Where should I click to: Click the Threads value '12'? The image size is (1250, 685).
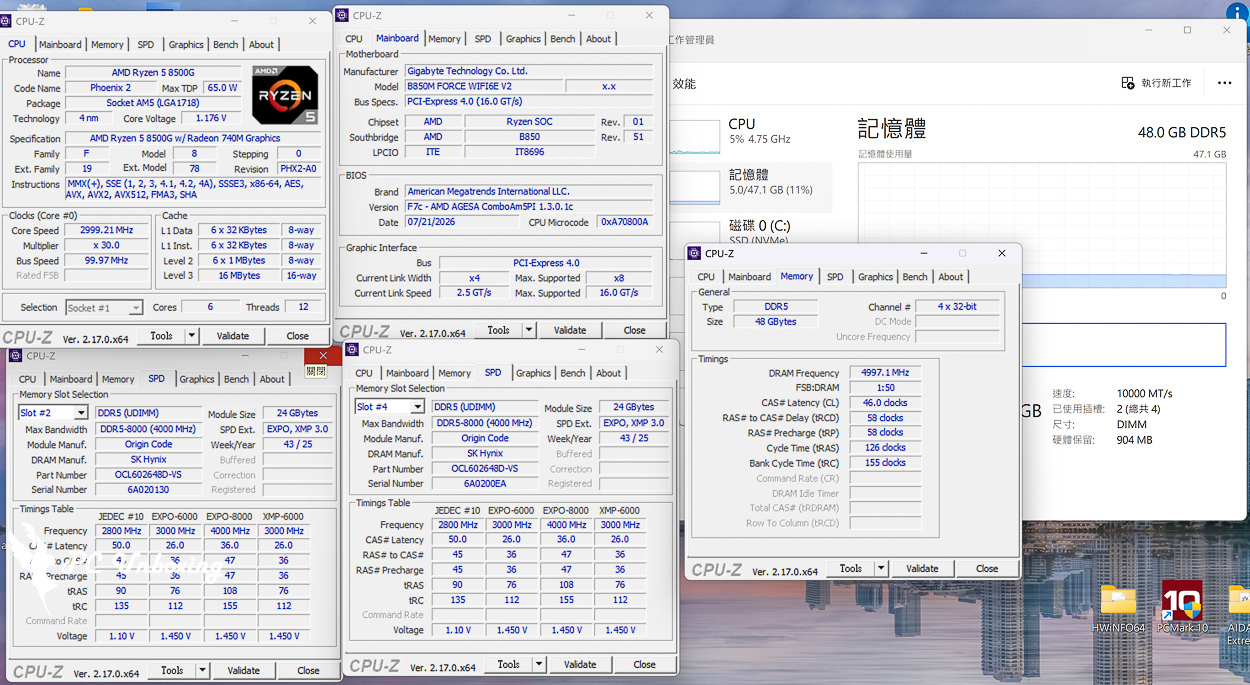303,307
